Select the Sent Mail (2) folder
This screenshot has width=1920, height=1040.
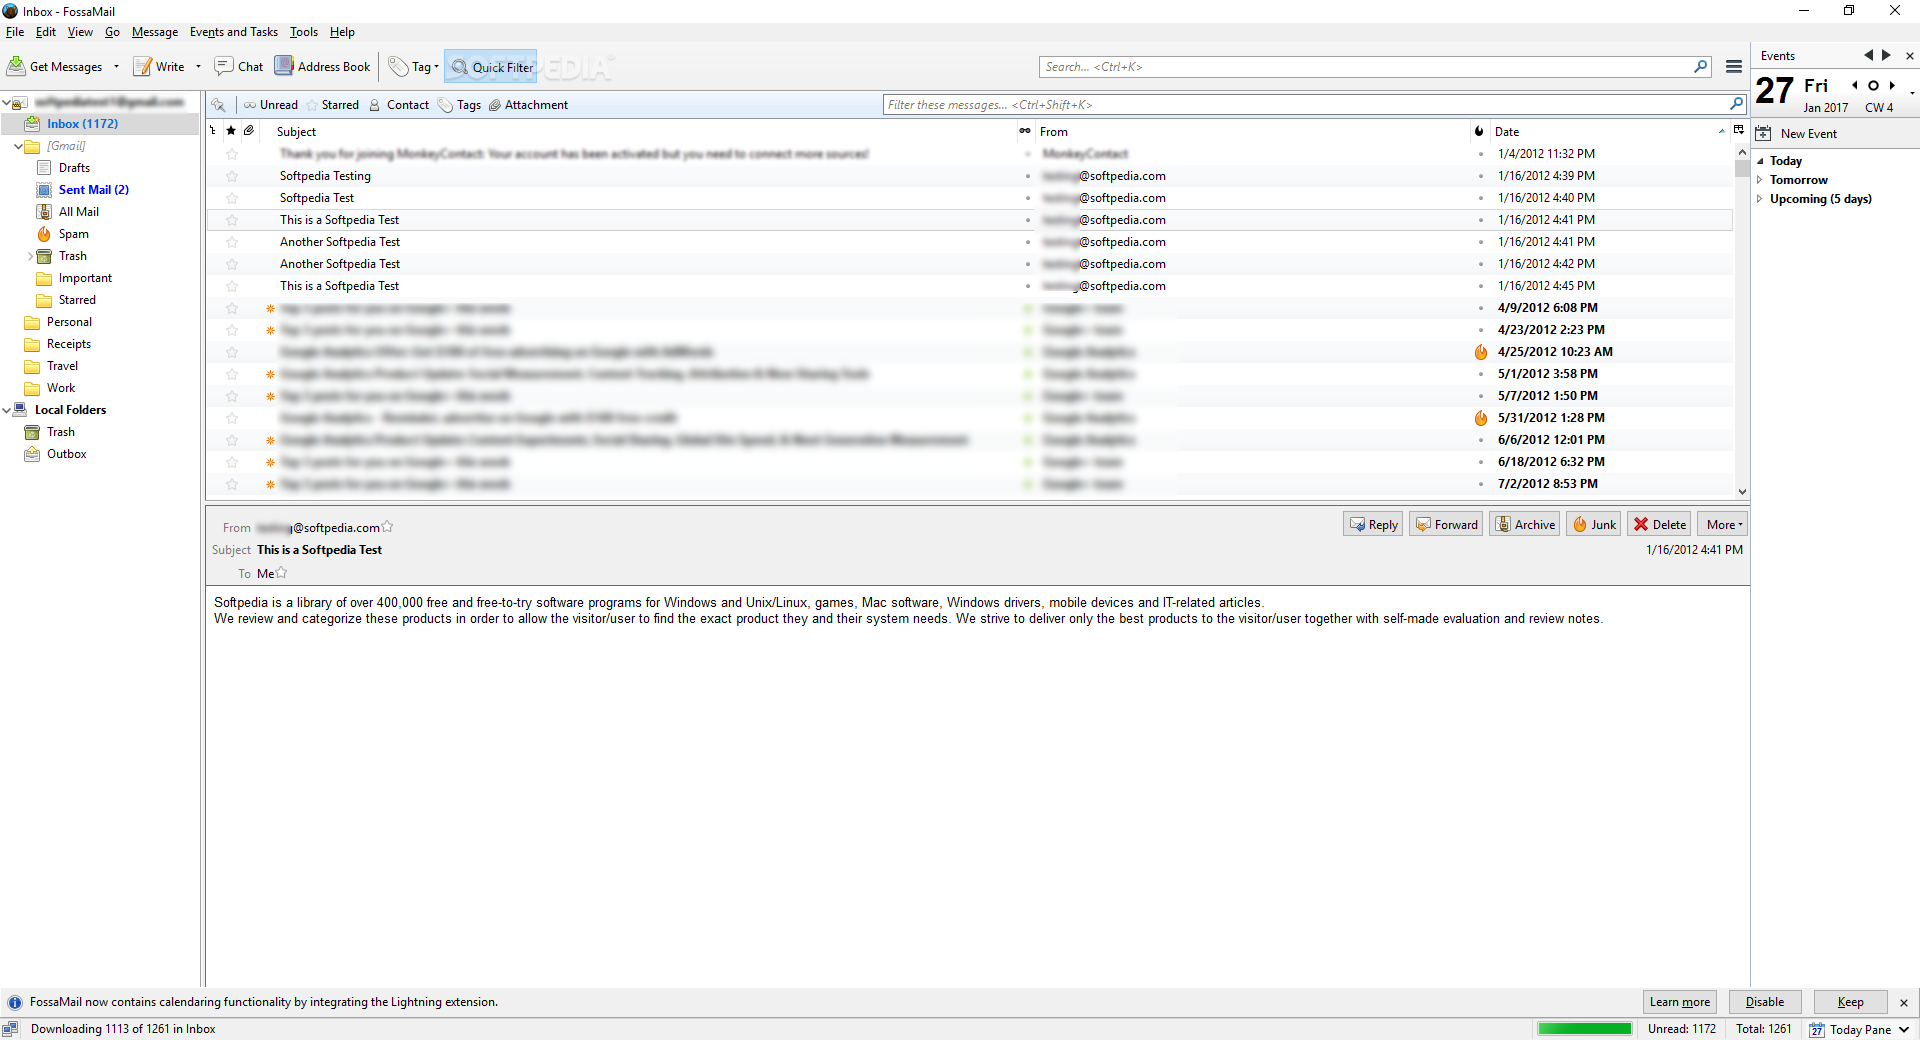pos(94,190)
